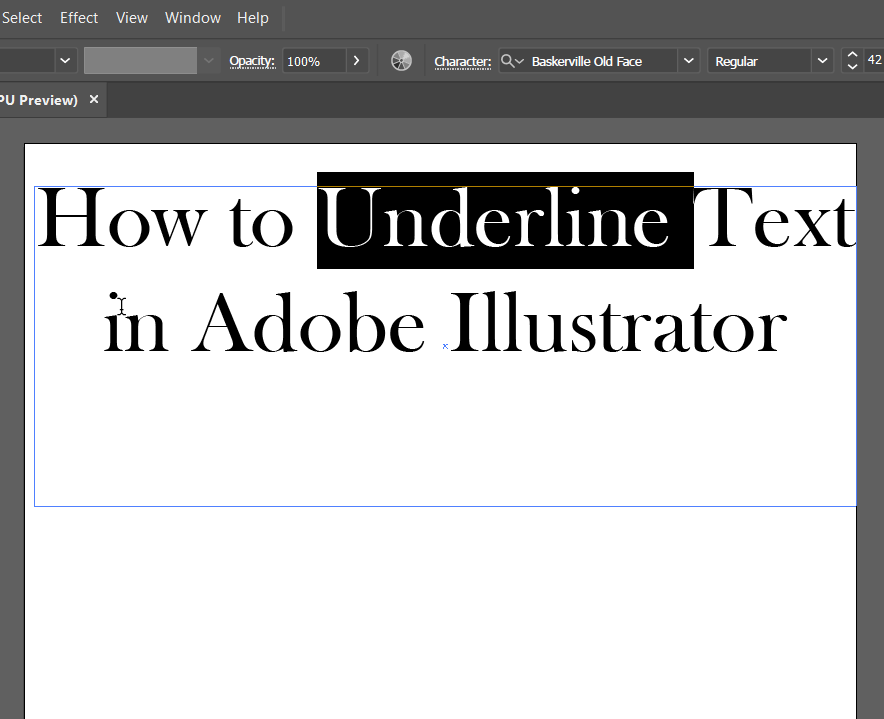Click the font size value field

tap(874, 60)
